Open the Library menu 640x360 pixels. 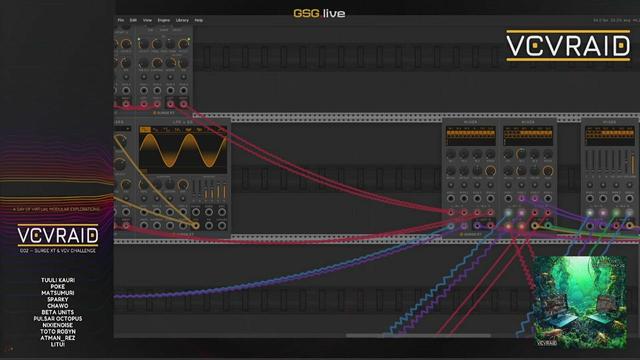182,20
